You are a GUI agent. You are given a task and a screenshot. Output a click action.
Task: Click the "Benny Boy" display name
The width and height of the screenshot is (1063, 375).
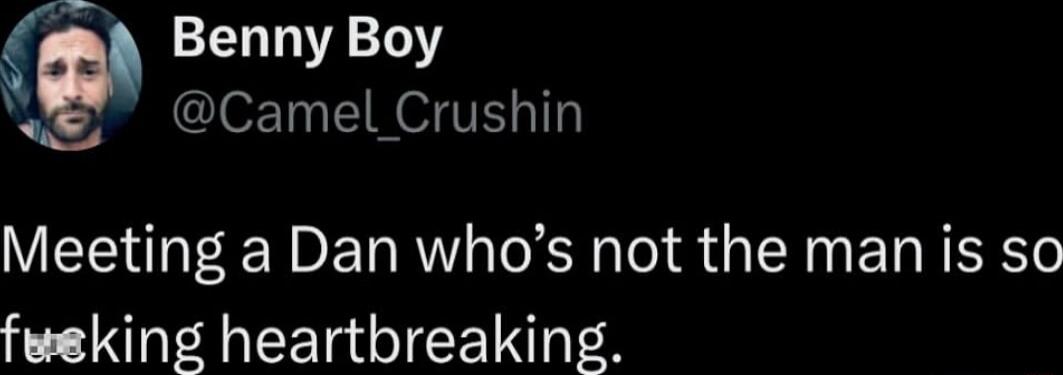coord(307,43)
